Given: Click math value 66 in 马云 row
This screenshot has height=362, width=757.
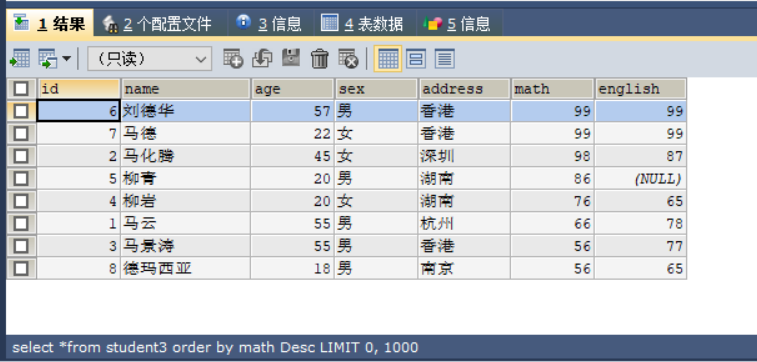Looking at the screenshot, I should click(552, 223).
